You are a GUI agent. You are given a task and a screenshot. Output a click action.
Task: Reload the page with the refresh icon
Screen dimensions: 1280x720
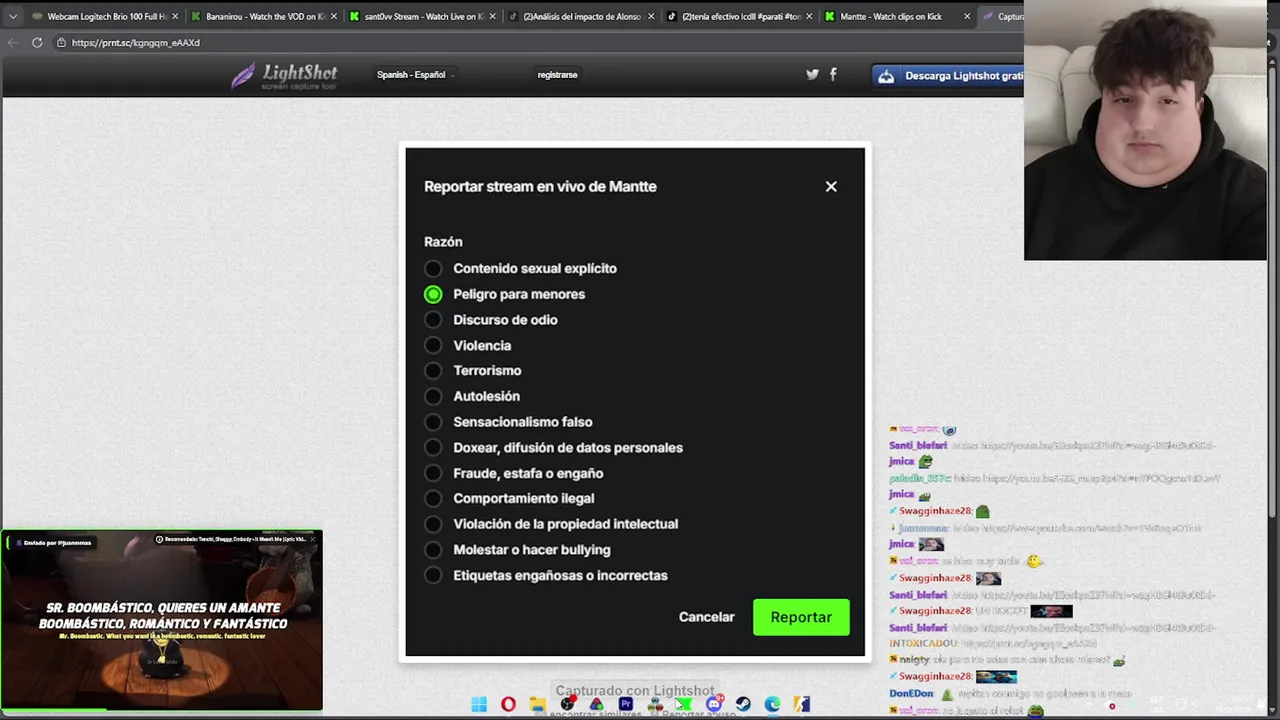[x=37, y=42]
